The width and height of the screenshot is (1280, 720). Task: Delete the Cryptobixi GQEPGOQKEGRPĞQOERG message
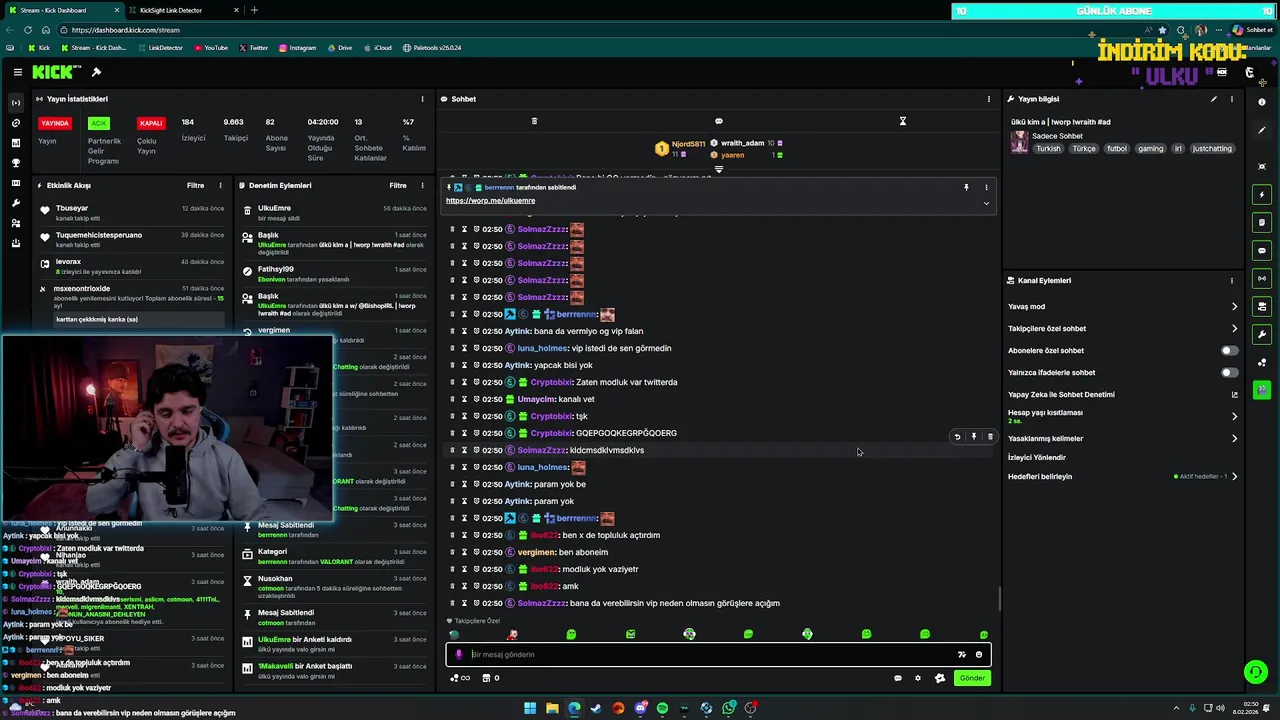point(990,437)
